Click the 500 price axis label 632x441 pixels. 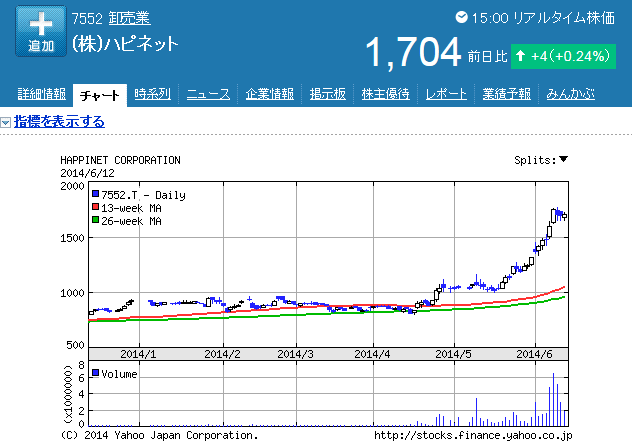[75, 345]
